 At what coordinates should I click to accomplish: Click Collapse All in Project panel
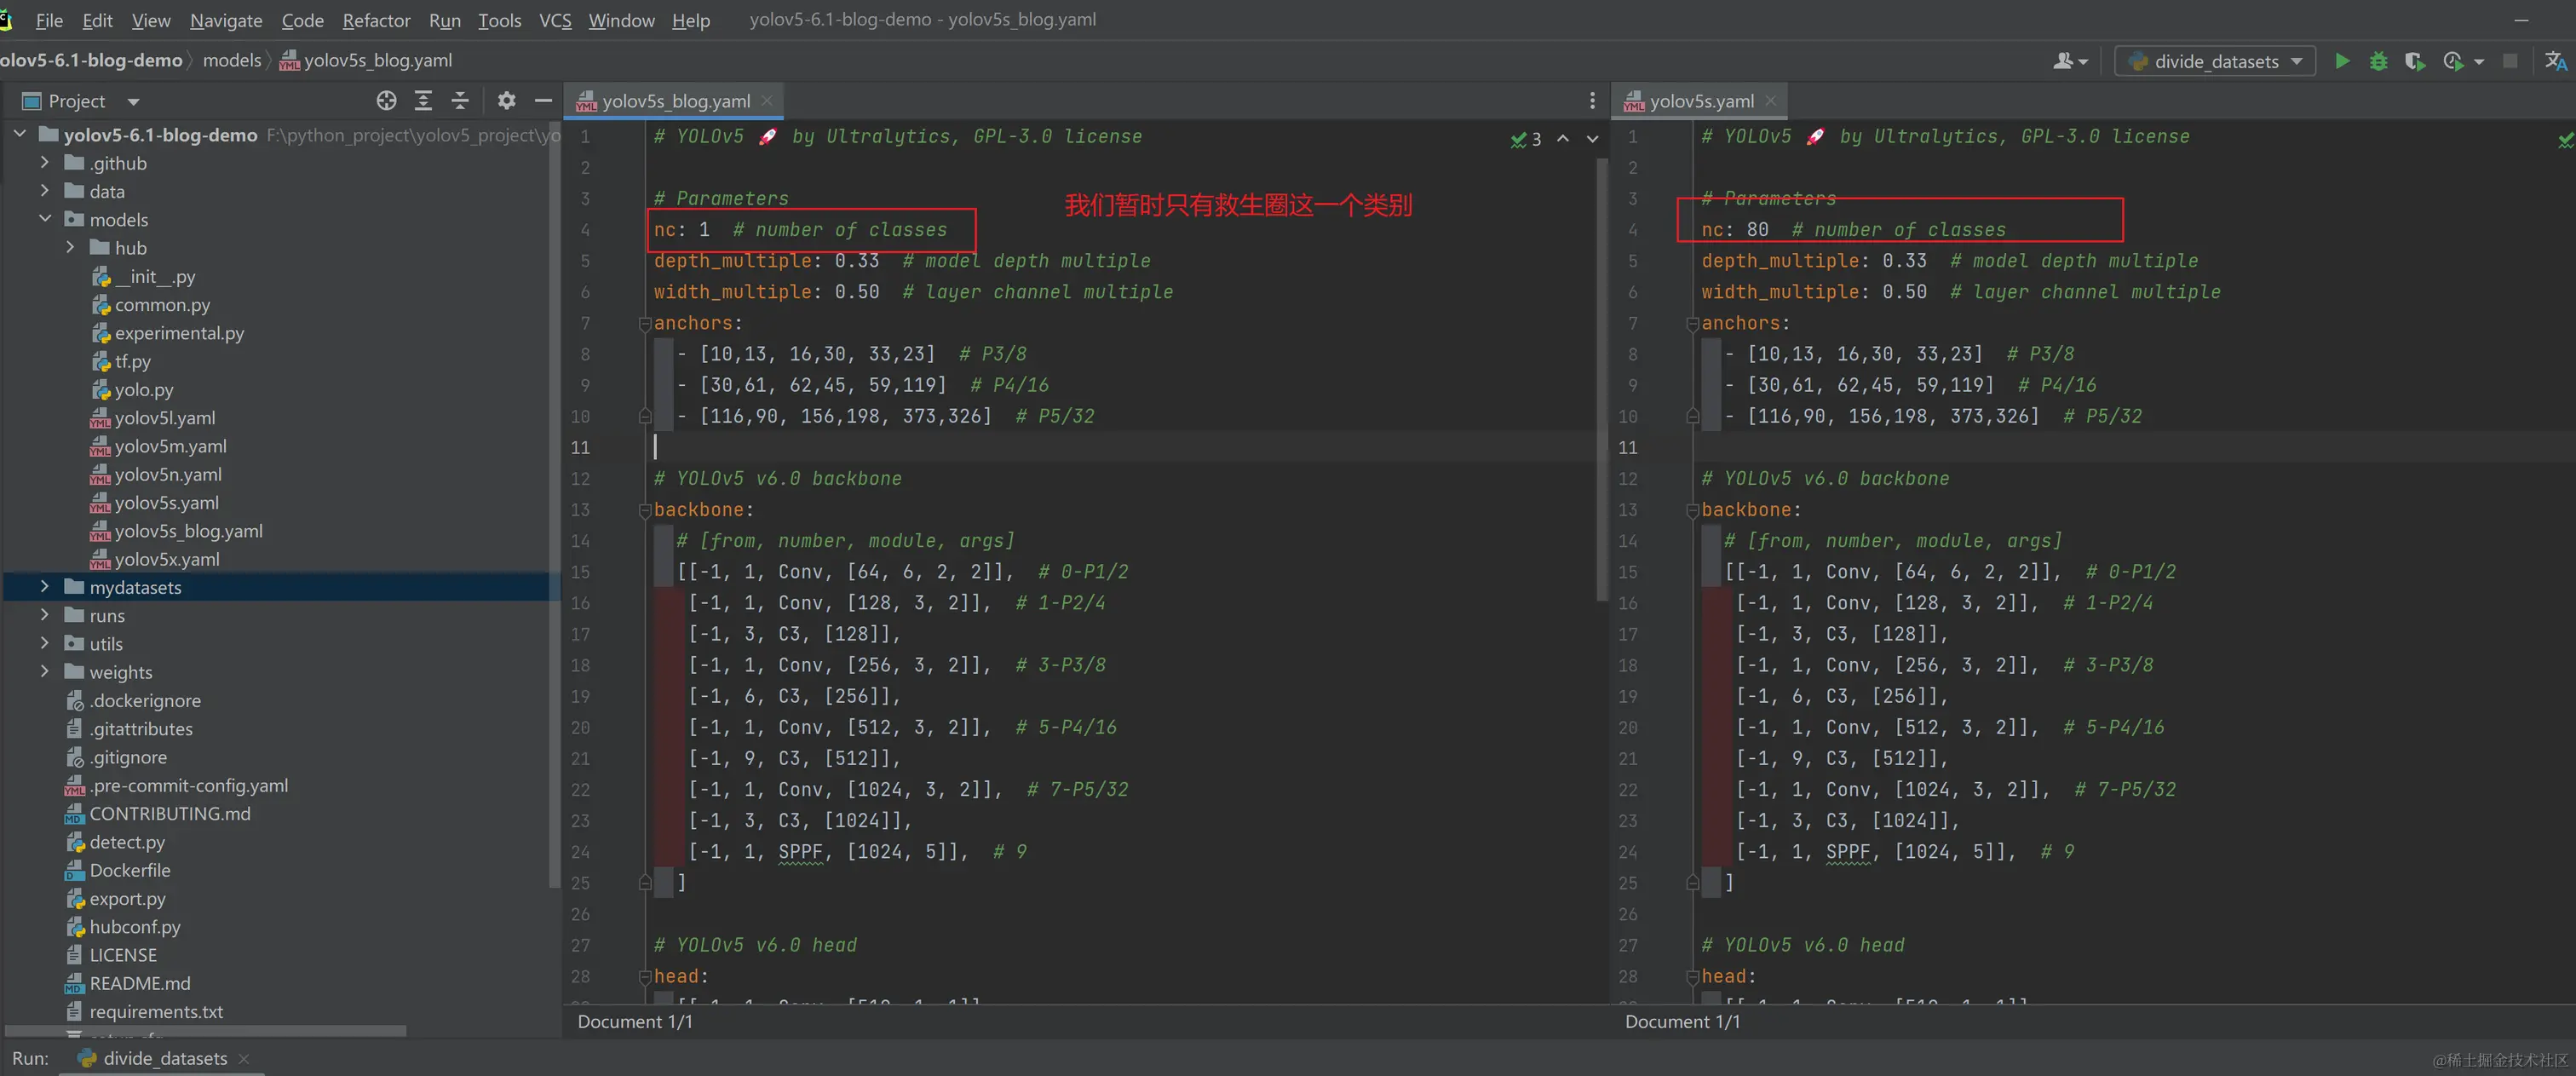(x=460, y=100)
